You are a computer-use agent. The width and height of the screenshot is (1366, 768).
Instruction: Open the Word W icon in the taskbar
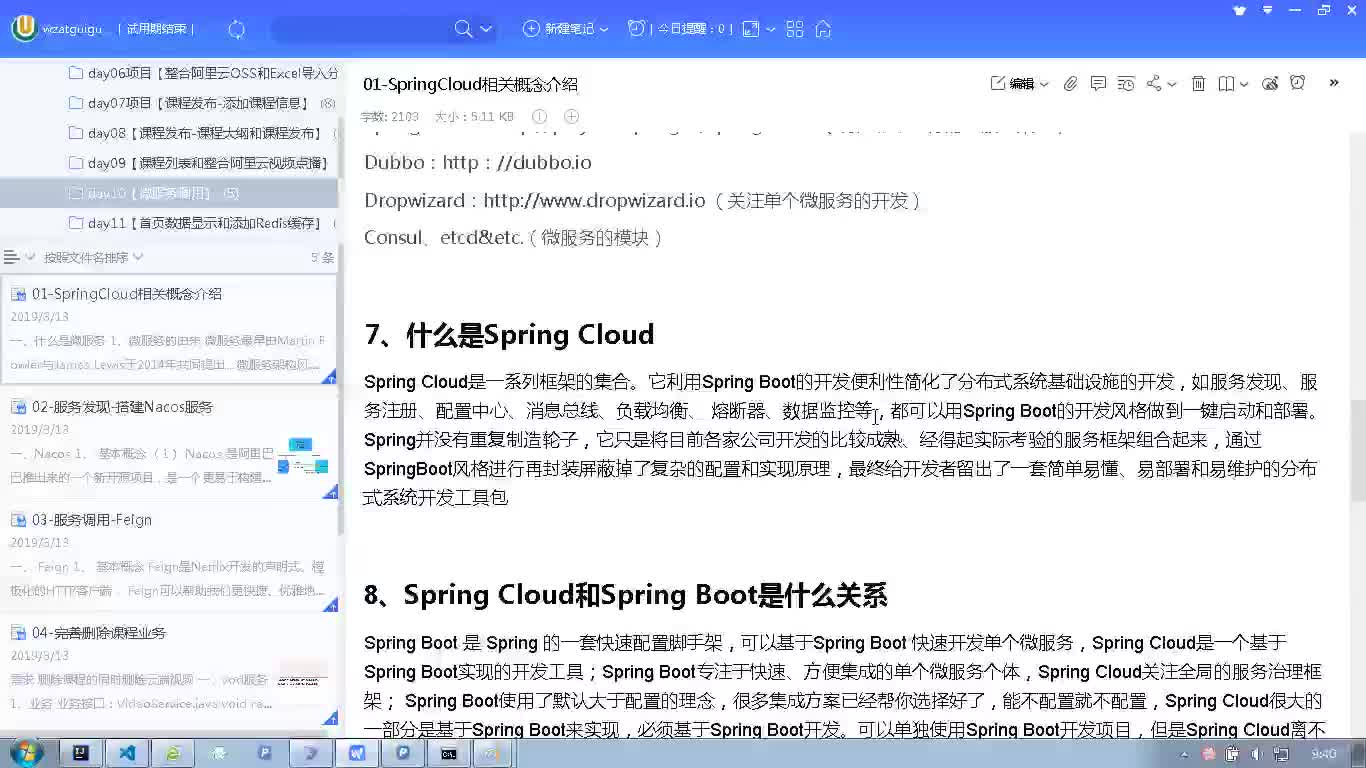[357, 754]
